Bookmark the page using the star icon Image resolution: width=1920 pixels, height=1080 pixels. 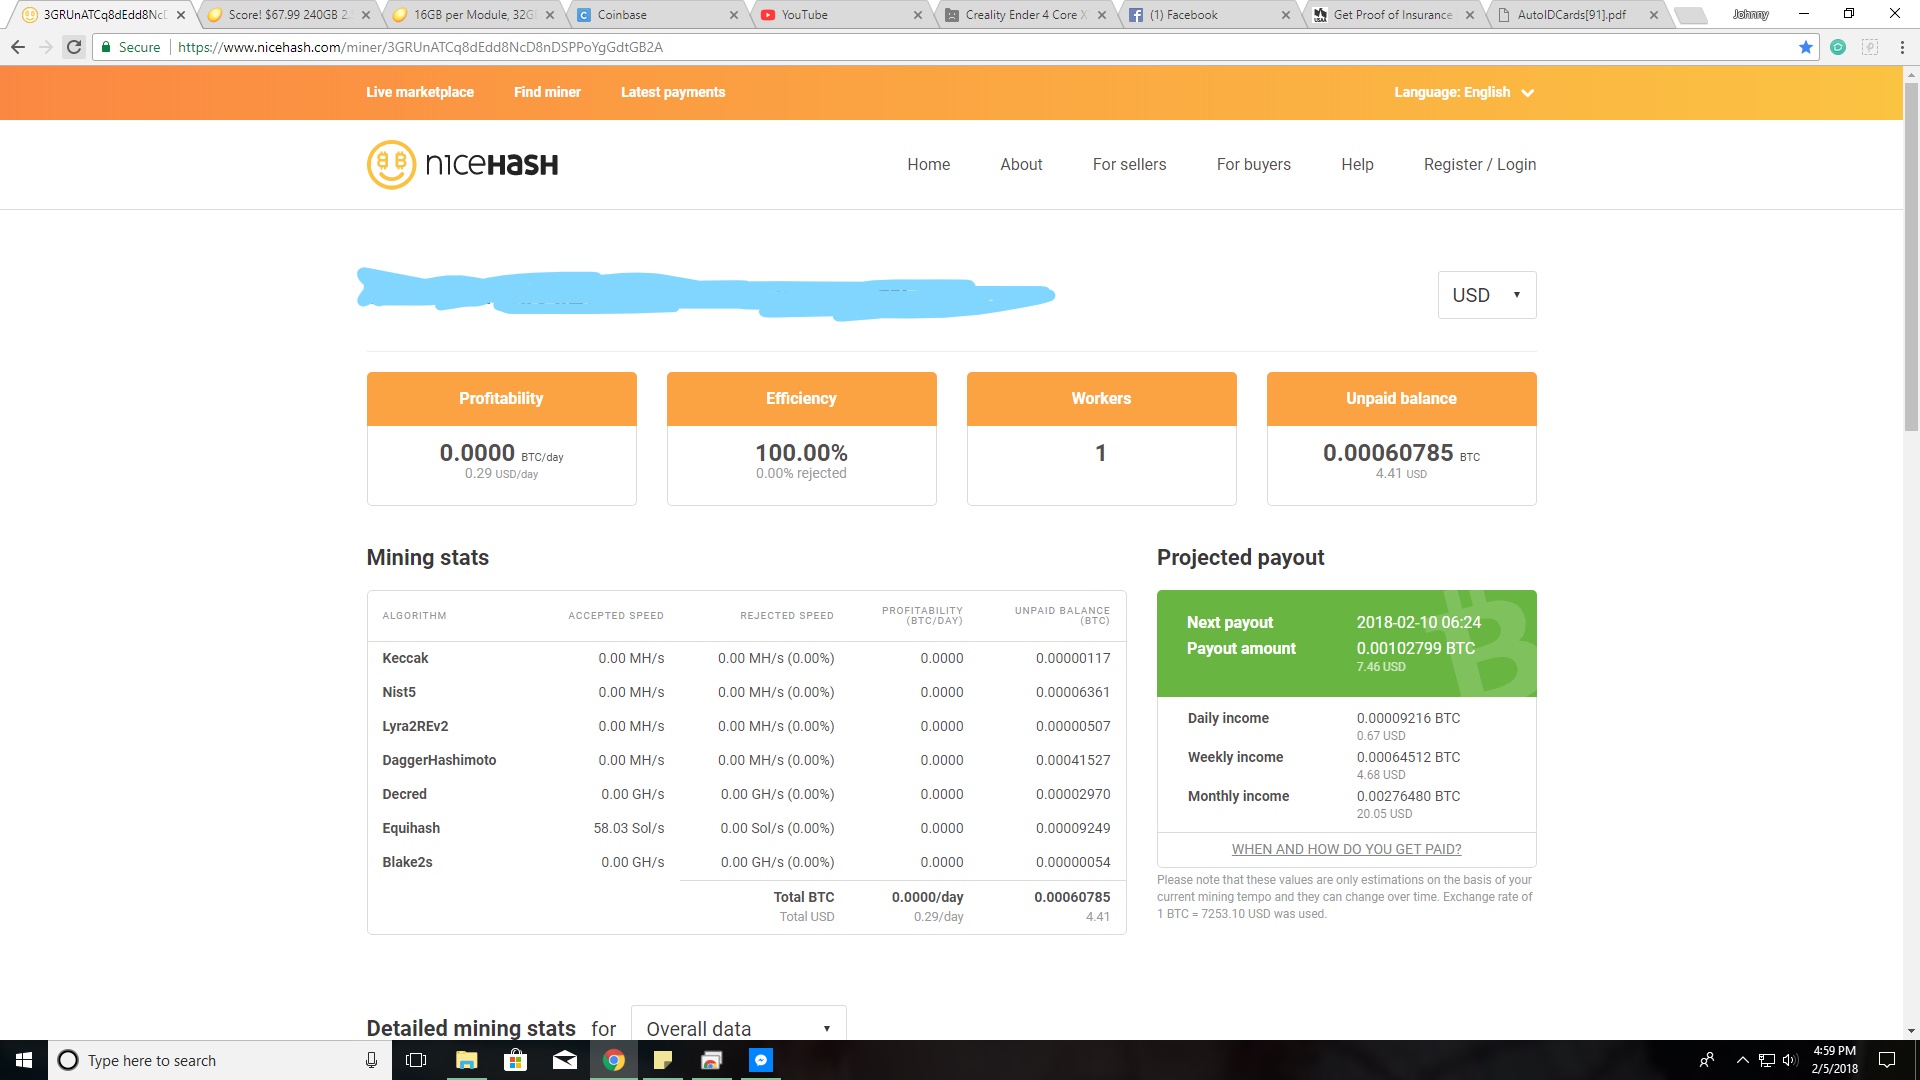1806,47
